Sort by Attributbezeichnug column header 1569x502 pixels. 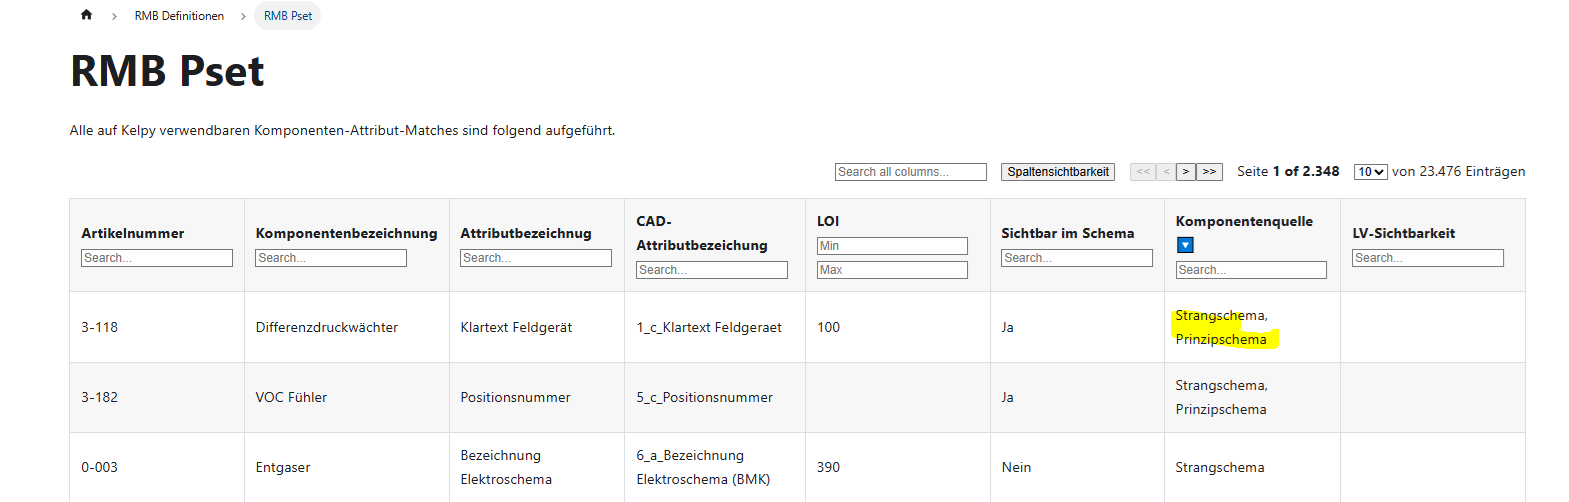(525, 233)
